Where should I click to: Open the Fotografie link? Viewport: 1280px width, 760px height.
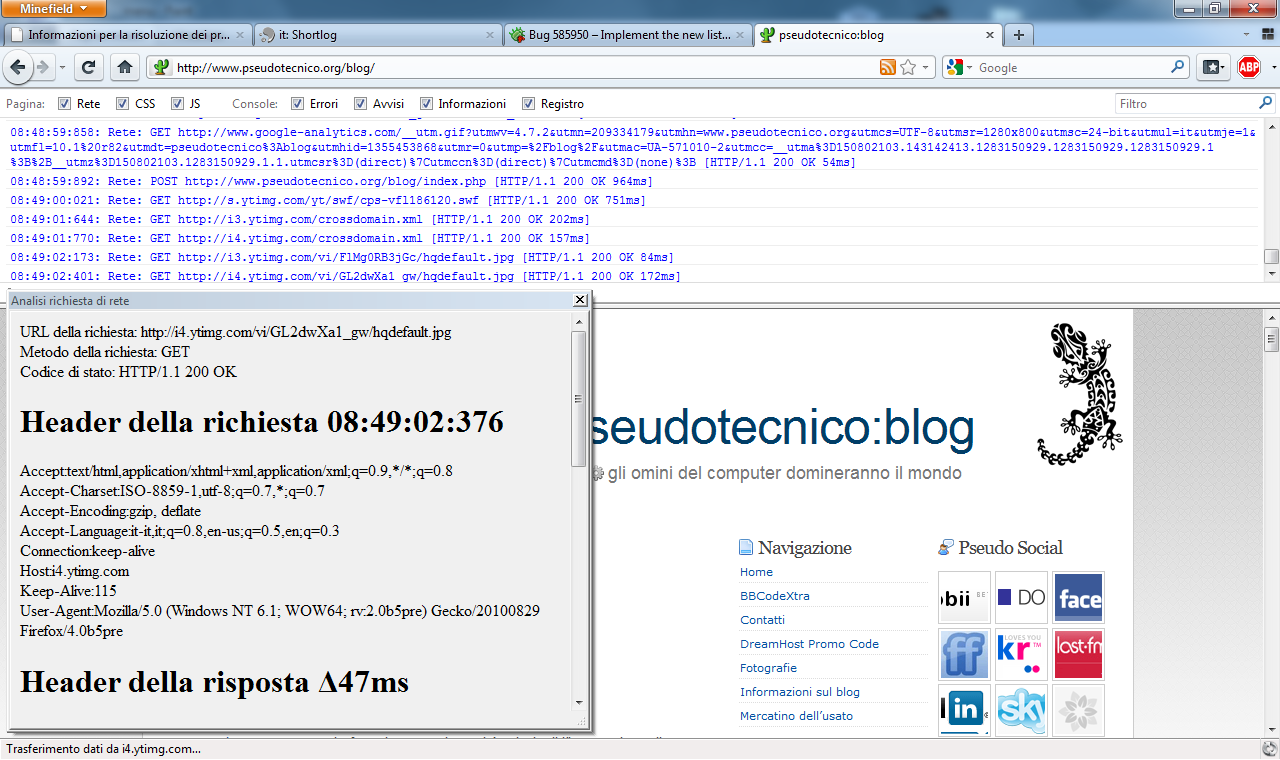(768, 668)
